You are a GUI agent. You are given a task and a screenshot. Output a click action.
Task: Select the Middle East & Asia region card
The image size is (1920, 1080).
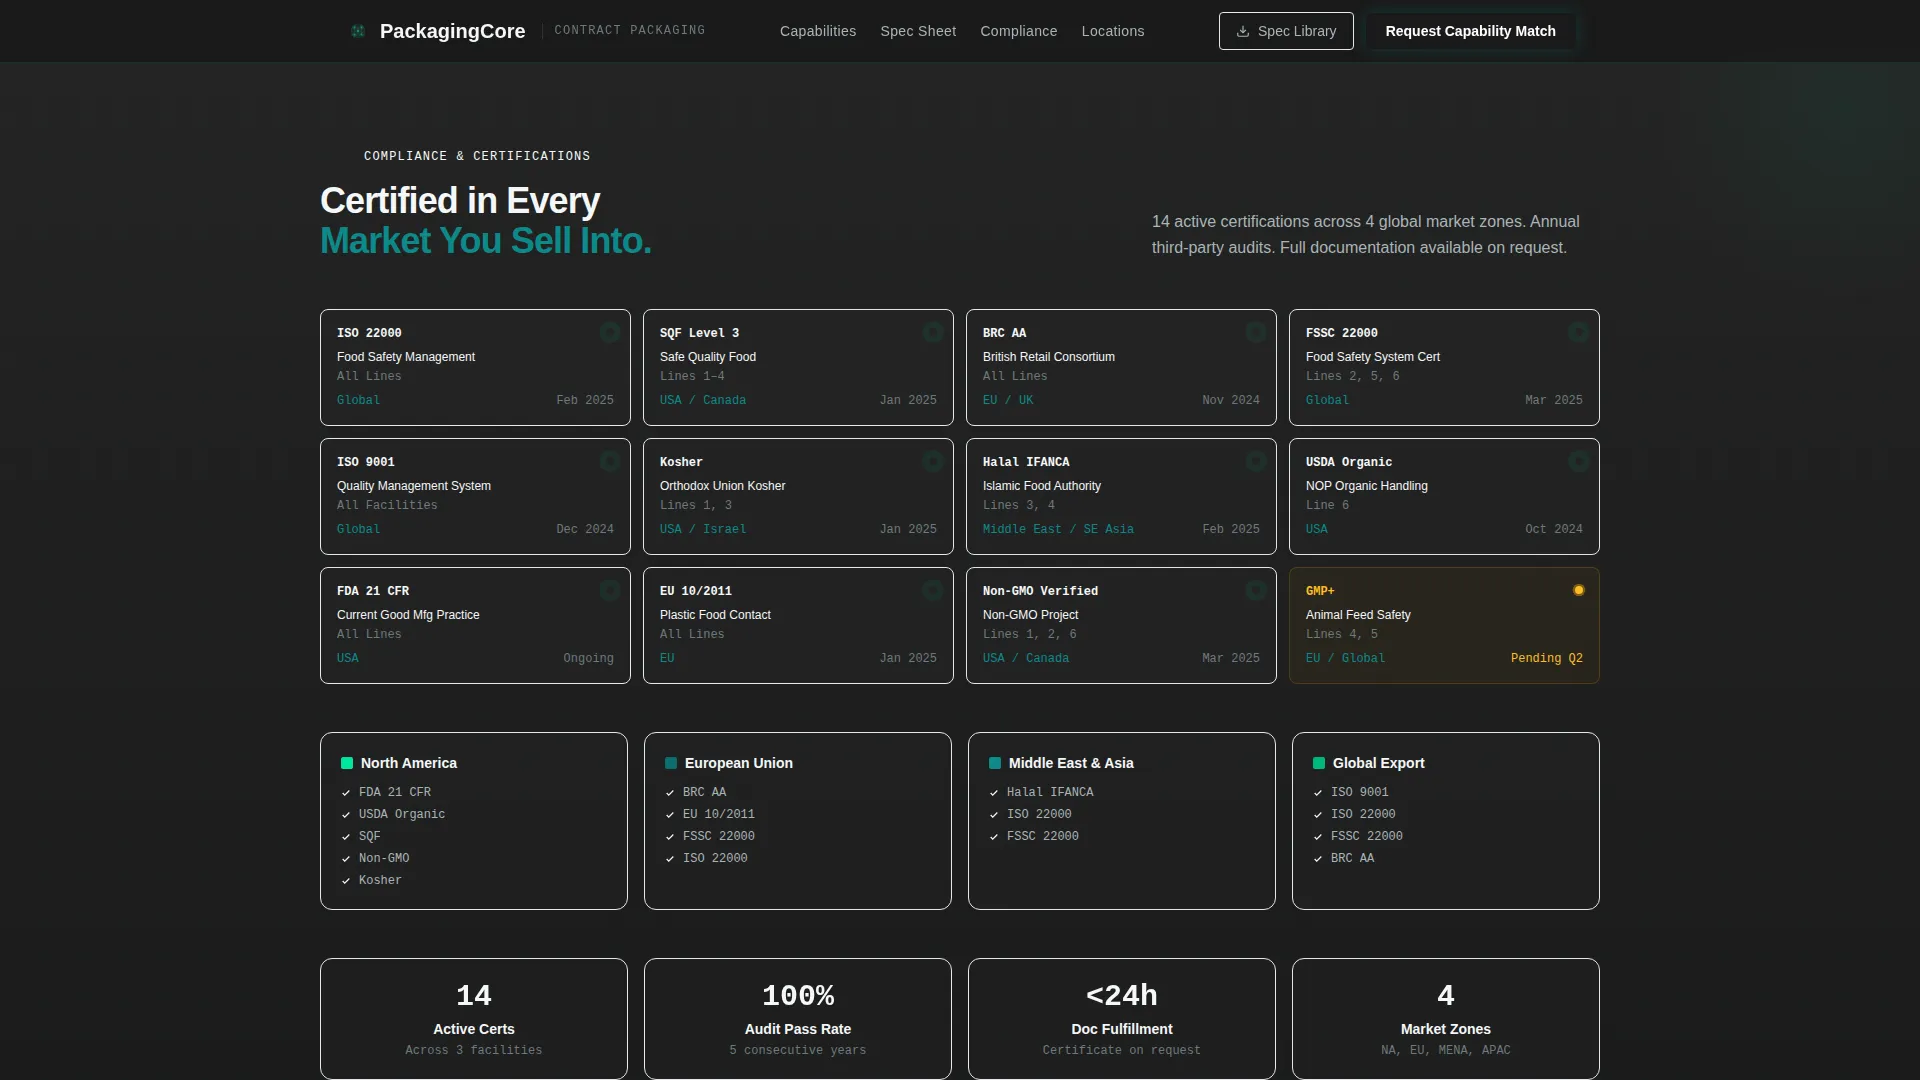point(1122,821)
